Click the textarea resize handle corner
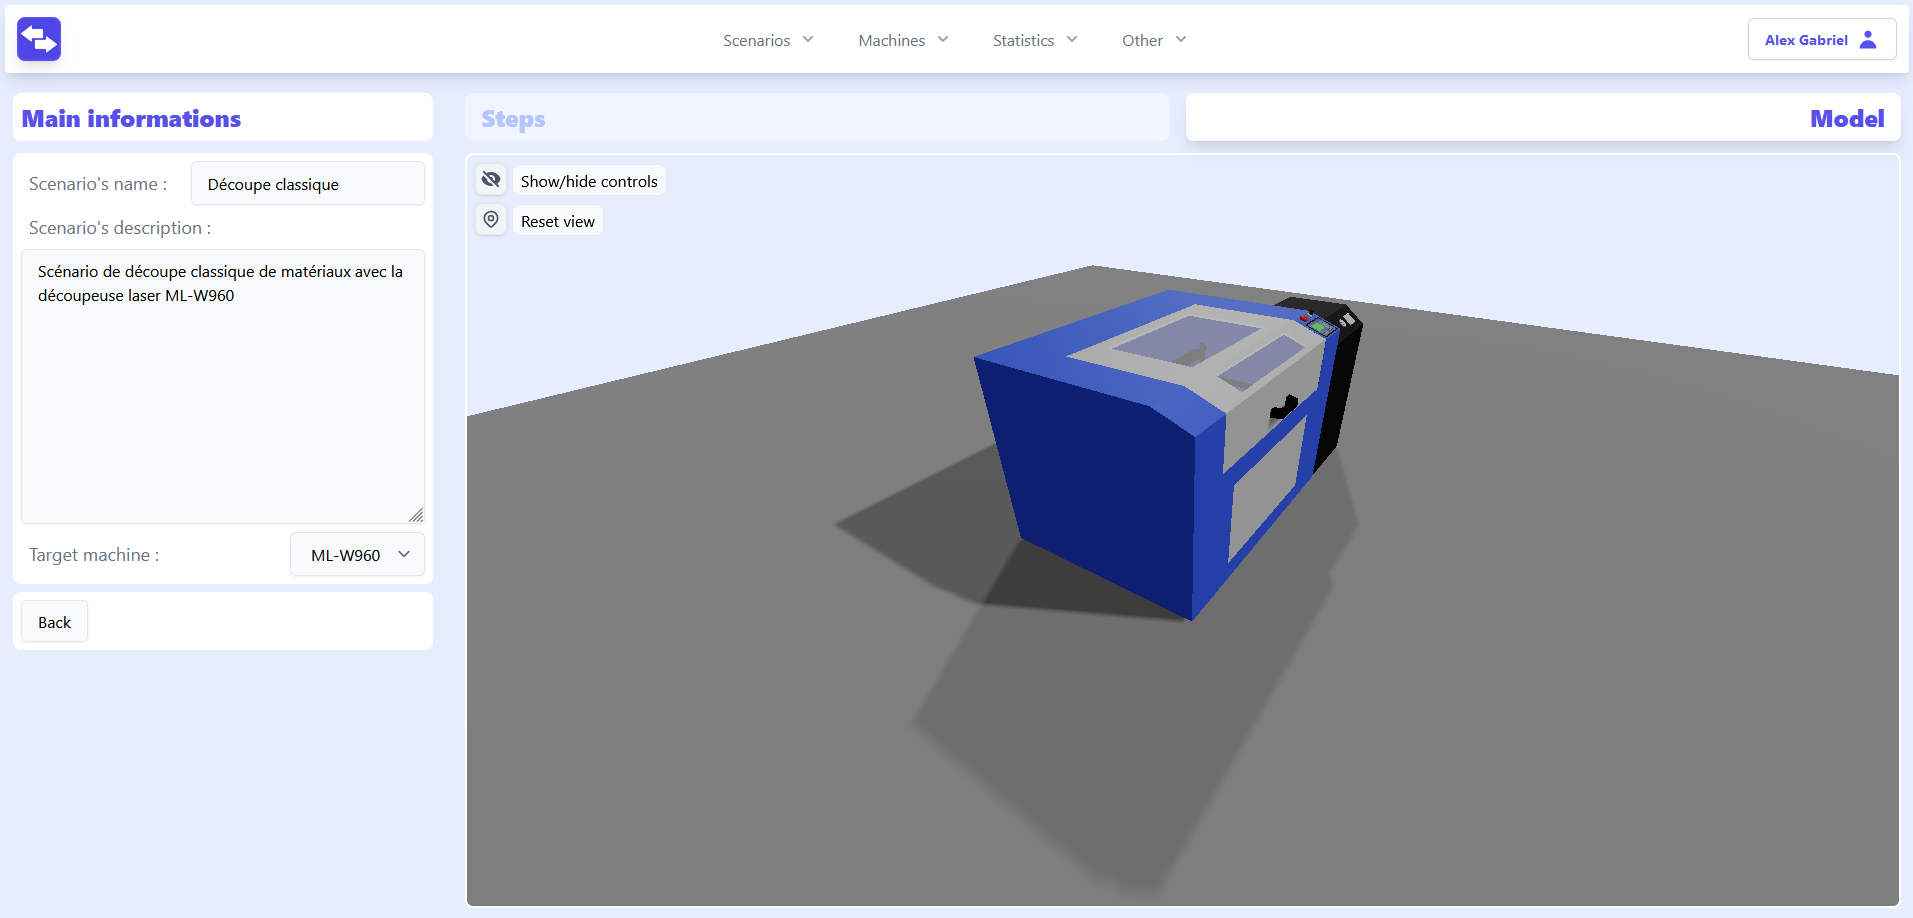This screenshot has width=1913, height=918. pyautogui.click(x=416, y=515)
